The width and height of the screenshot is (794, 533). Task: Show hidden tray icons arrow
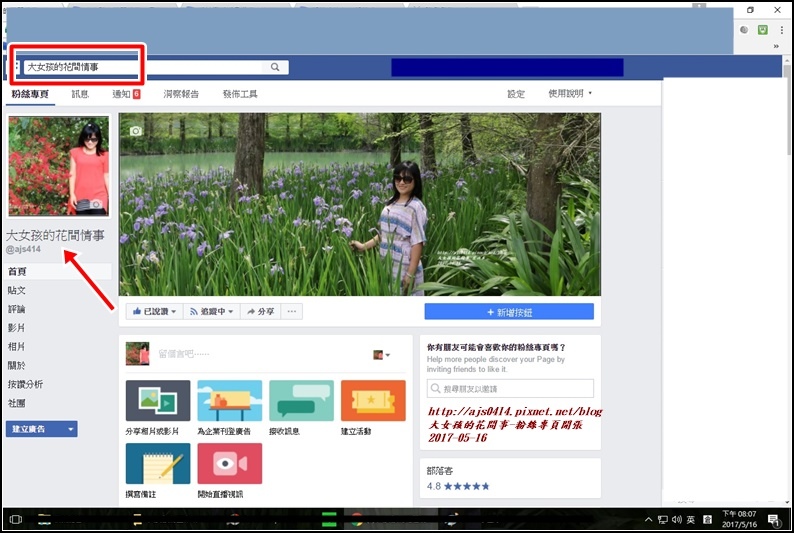click(649, 519)
